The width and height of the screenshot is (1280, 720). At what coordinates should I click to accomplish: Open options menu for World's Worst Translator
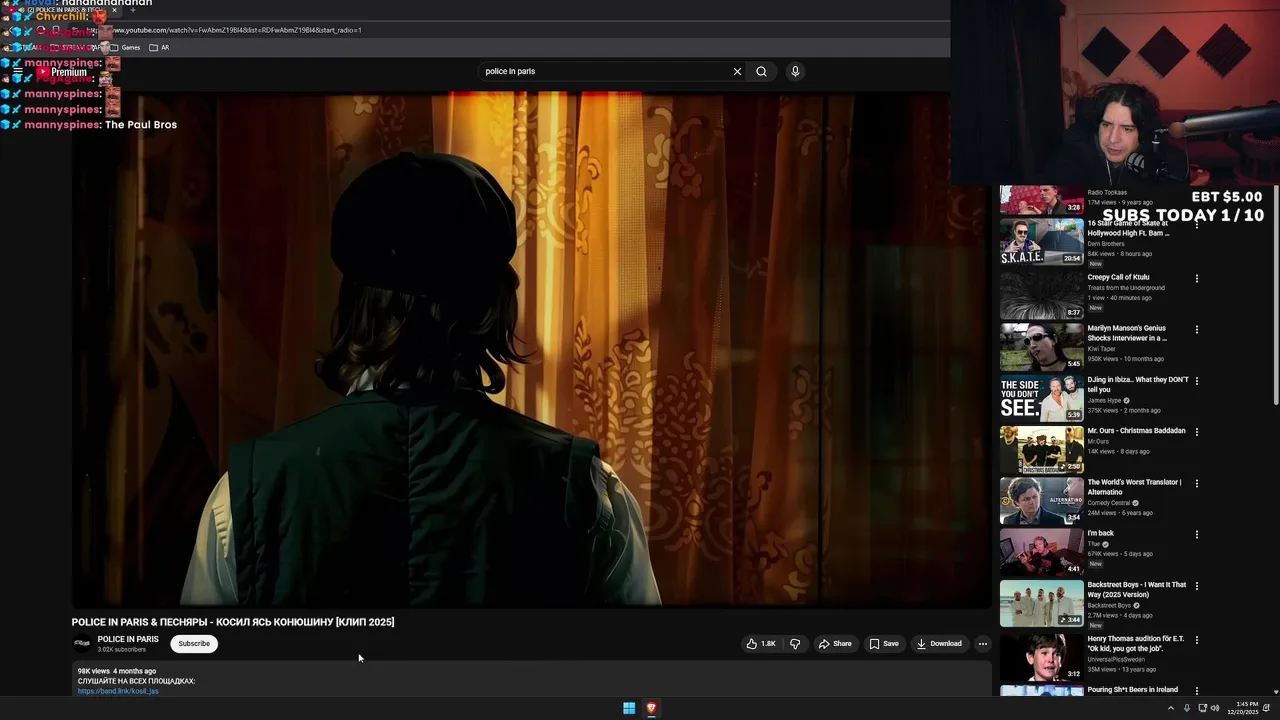1197,483
